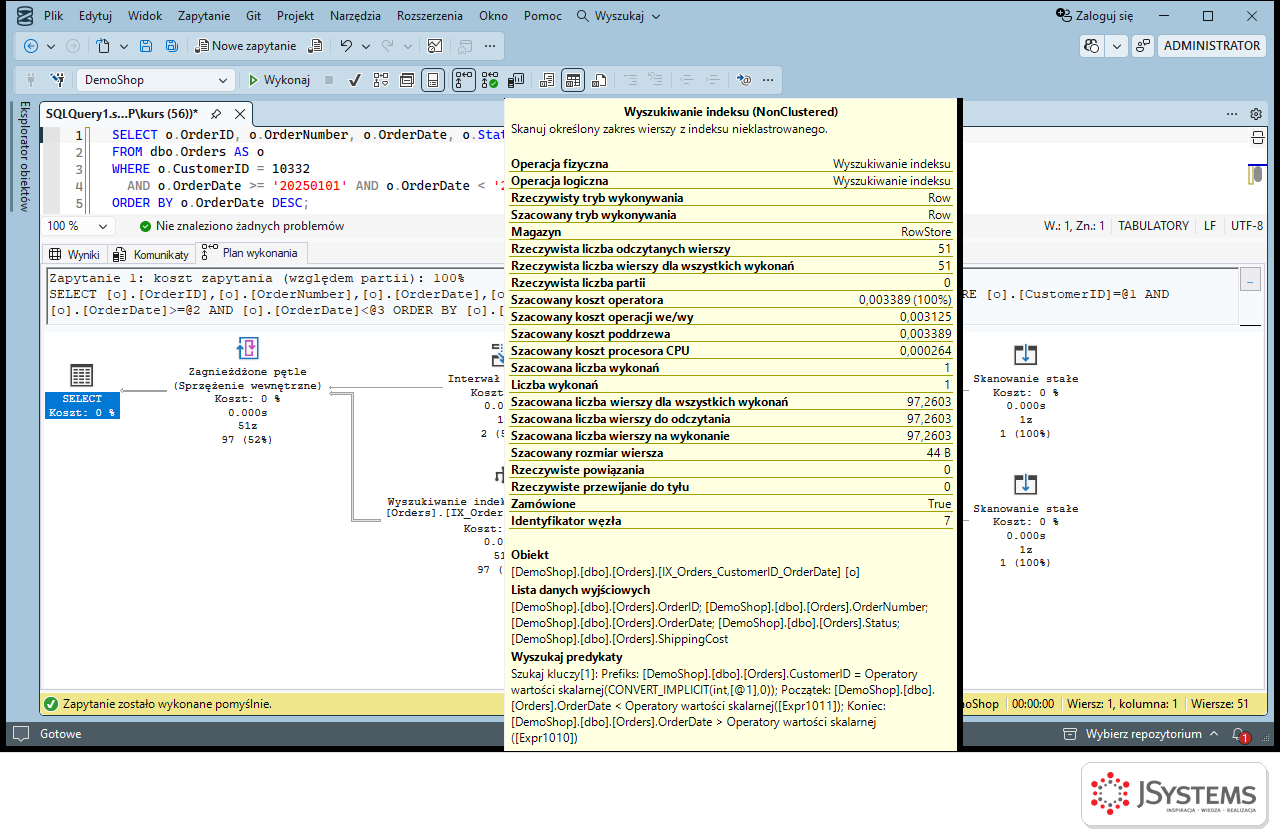Click the Nowe zapytanie button

pyautogui.click(x=246, y=46)
